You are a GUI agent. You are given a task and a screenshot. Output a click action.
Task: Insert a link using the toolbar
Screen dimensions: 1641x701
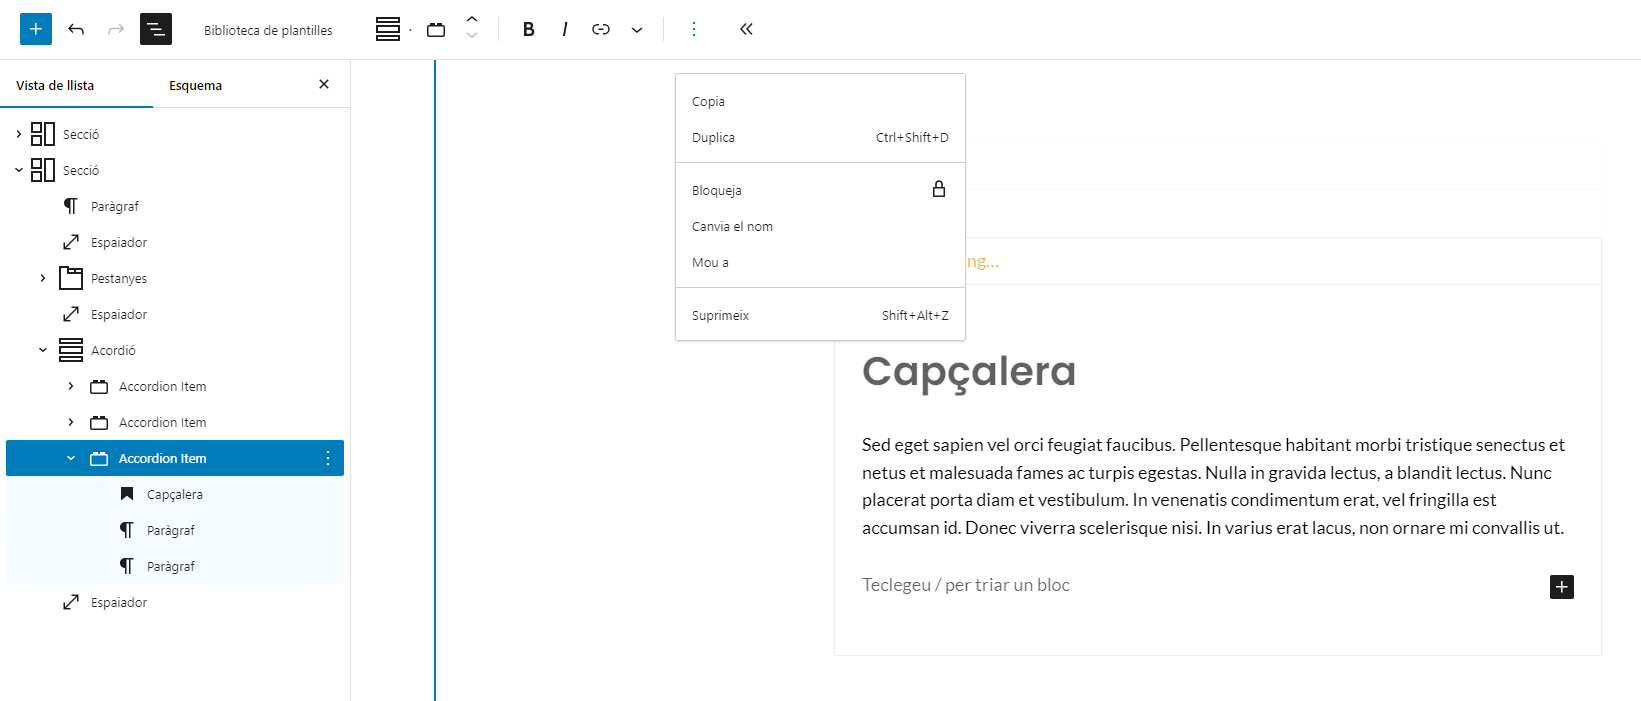pos(601,29)
